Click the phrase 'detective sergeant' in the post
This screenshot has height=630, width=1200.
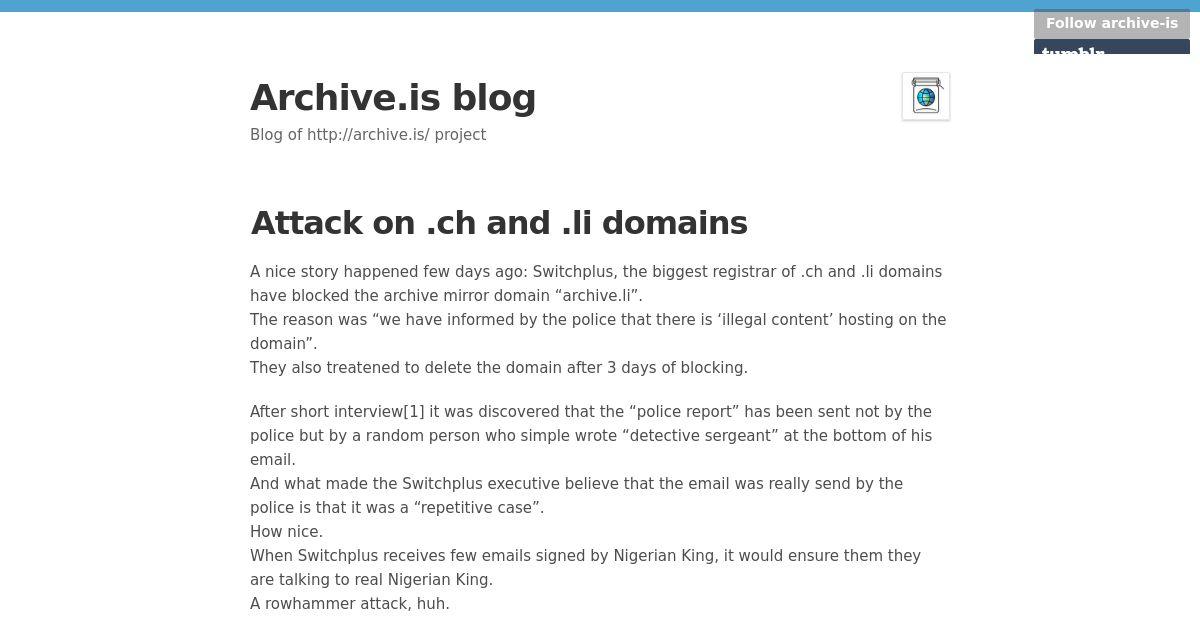[700, 436]
